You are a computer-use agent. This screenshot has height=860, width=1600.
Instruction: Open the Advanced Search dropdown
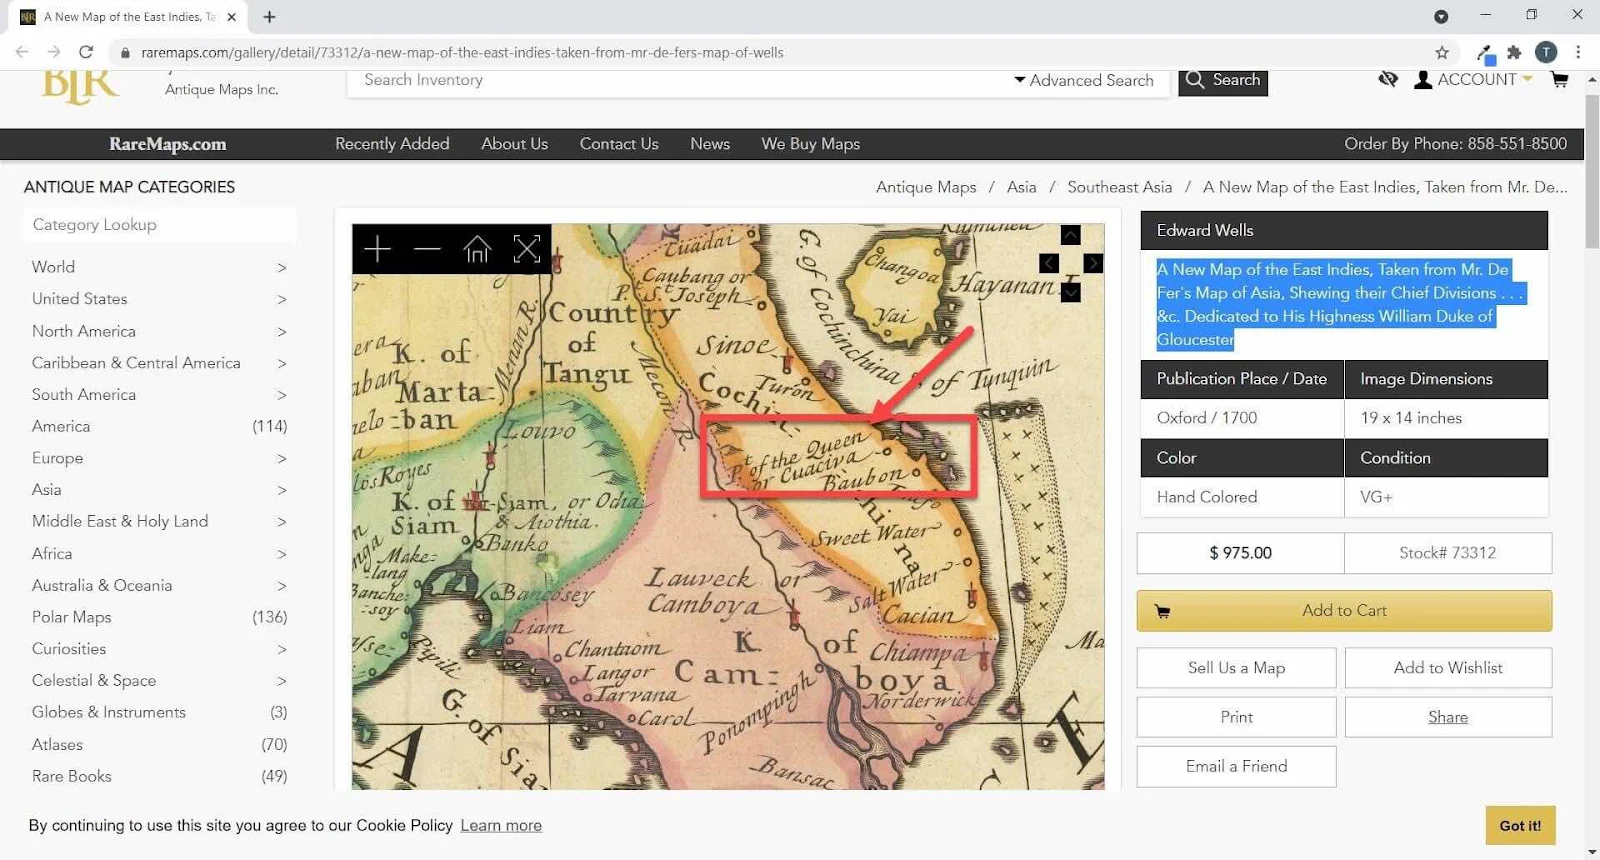click(x=1084, y=80)
